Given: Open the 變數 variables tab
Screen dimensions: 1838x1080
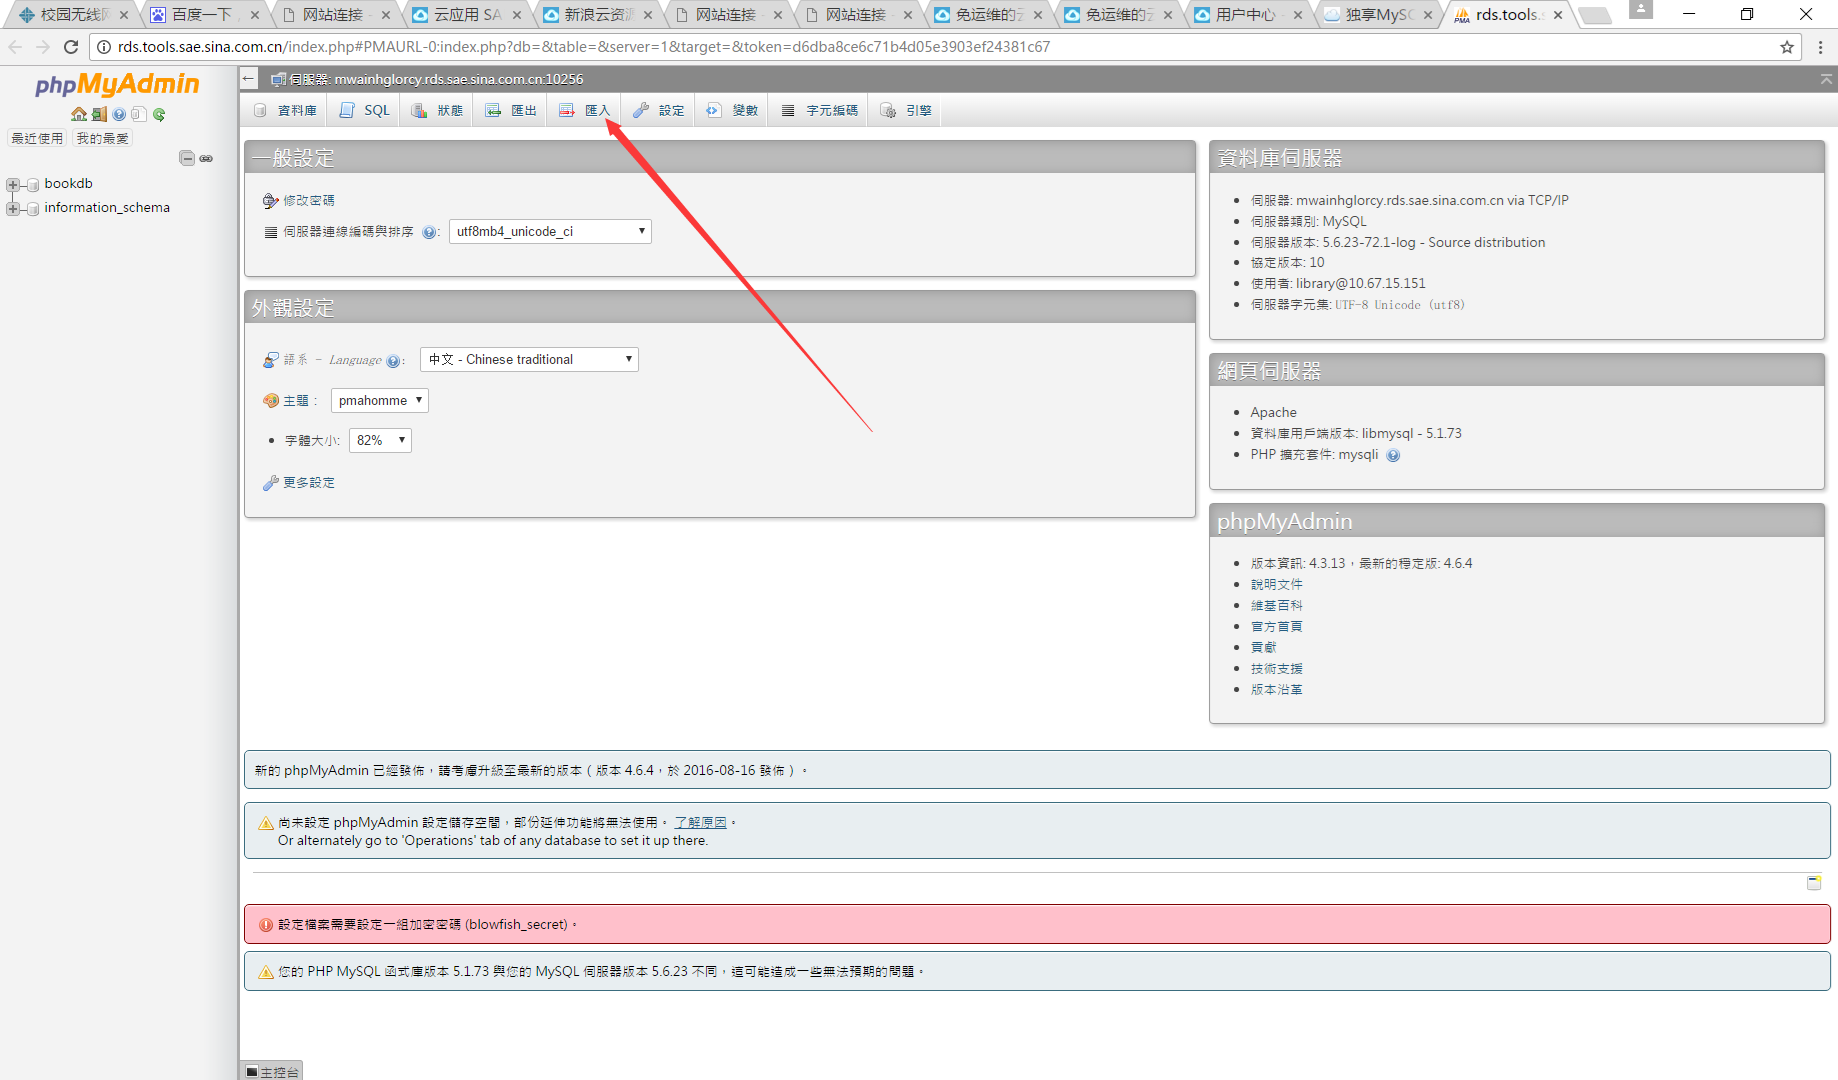Looking at the screenshot, I should coord(732,111).
